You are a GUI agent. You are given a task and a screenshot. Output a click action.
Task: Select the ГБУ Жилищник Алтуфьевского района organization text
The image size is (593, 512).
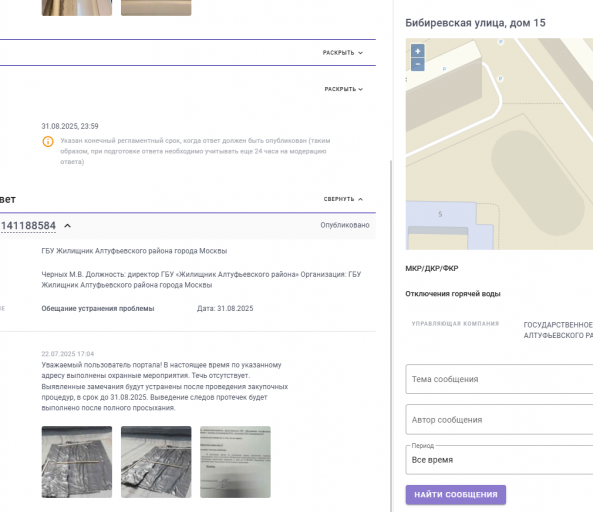tap(134, 251)
